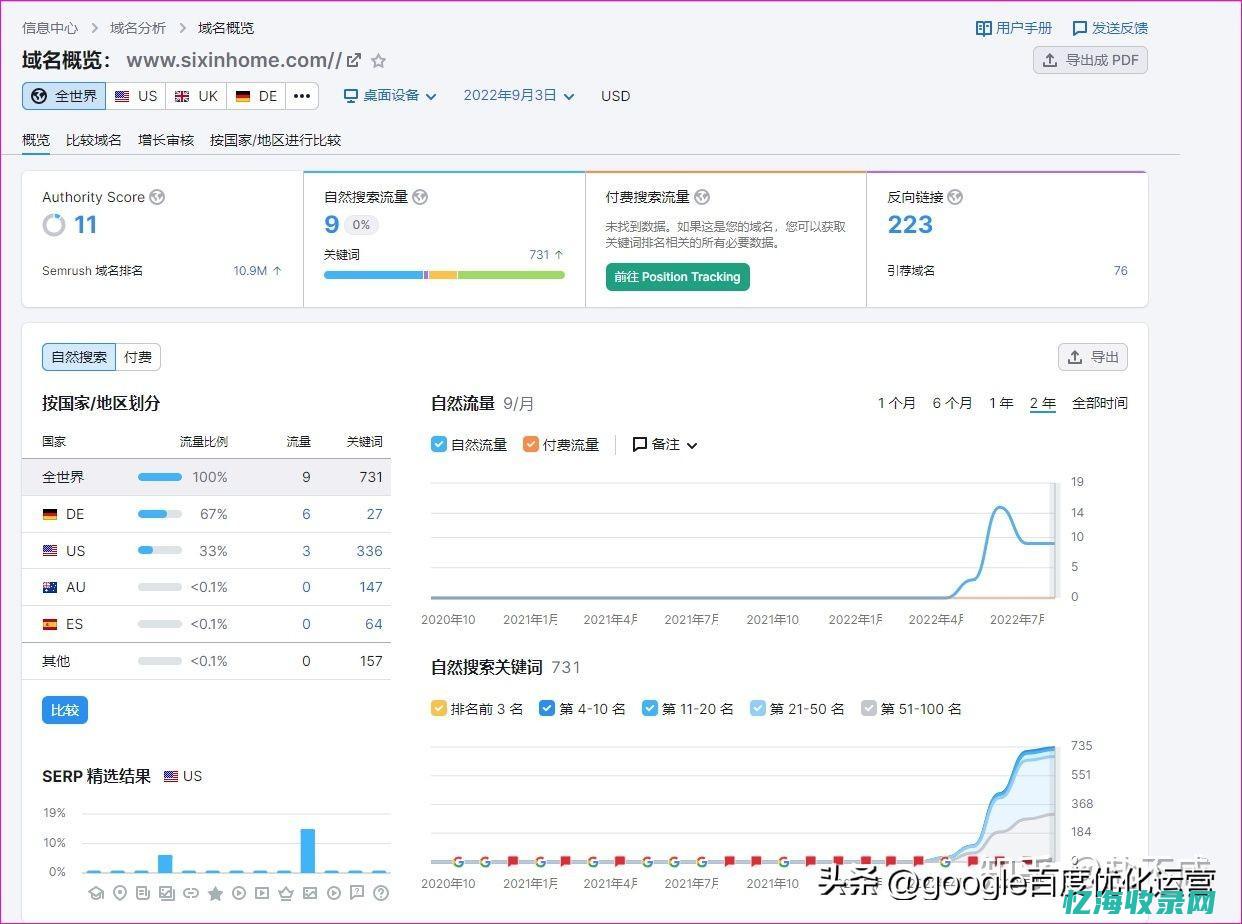Click the 全世界 traffic share bar
The width and height of the screenshot is (1242, 924).
point(159,477)
